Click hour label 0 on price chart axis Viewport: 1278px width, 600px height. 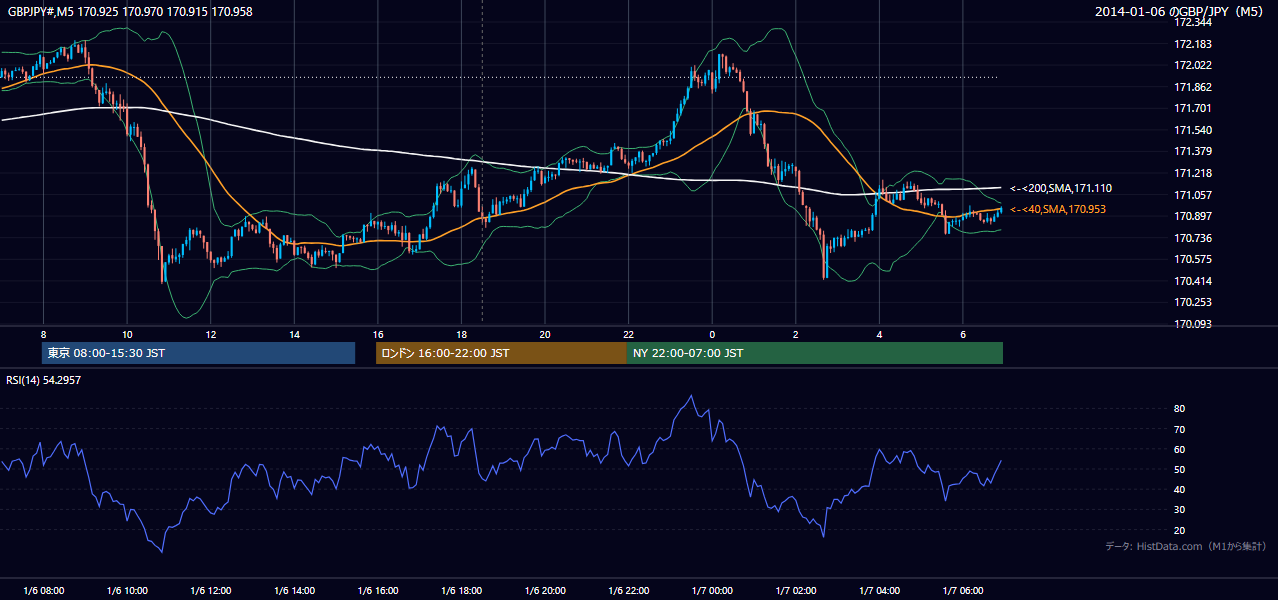pos(712,334)
